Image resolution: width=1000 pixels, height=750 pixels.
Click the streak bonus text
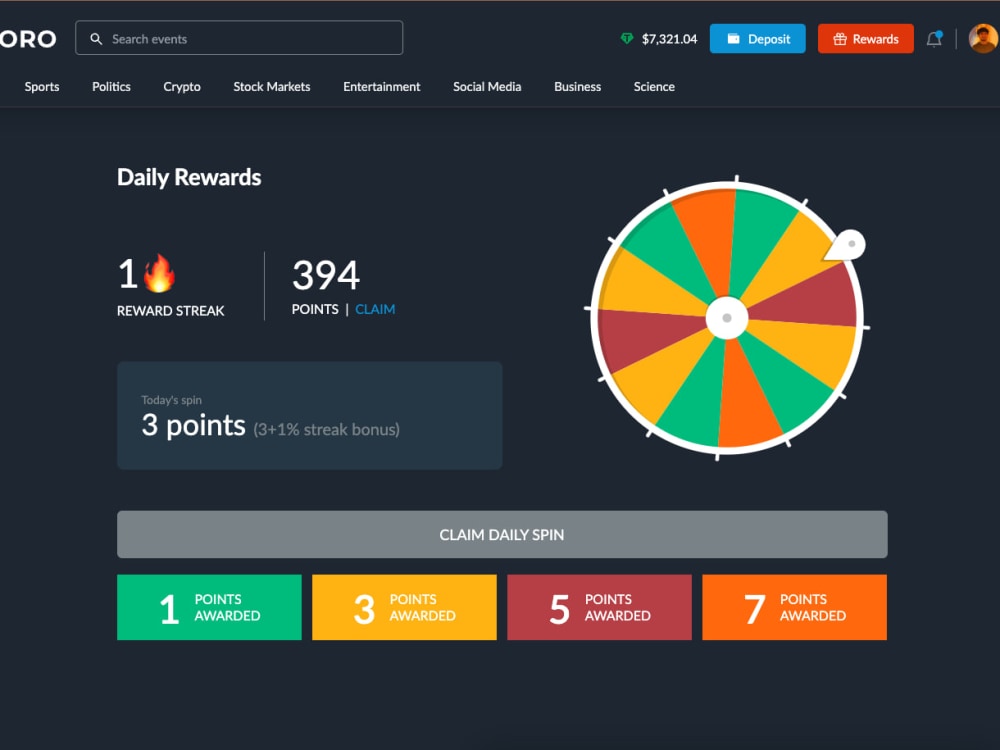pyautogui.click(x=327, y=429)
